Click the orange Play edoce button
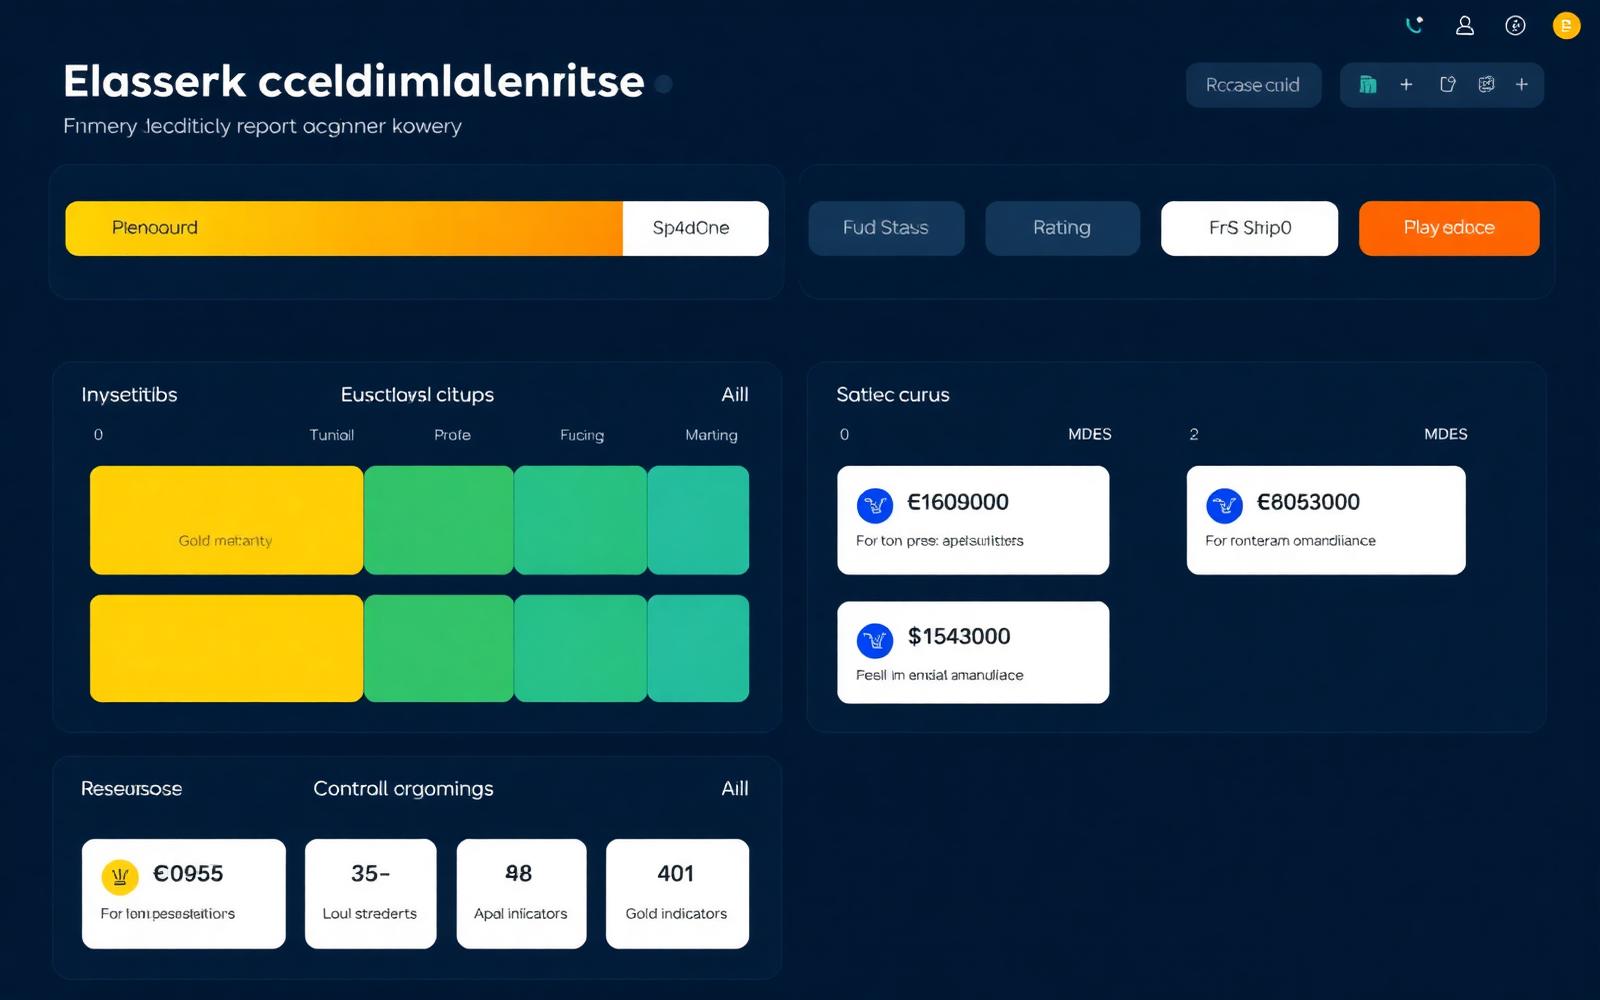Viewport: 1600px width, 1000px height. click(1449, 228)
